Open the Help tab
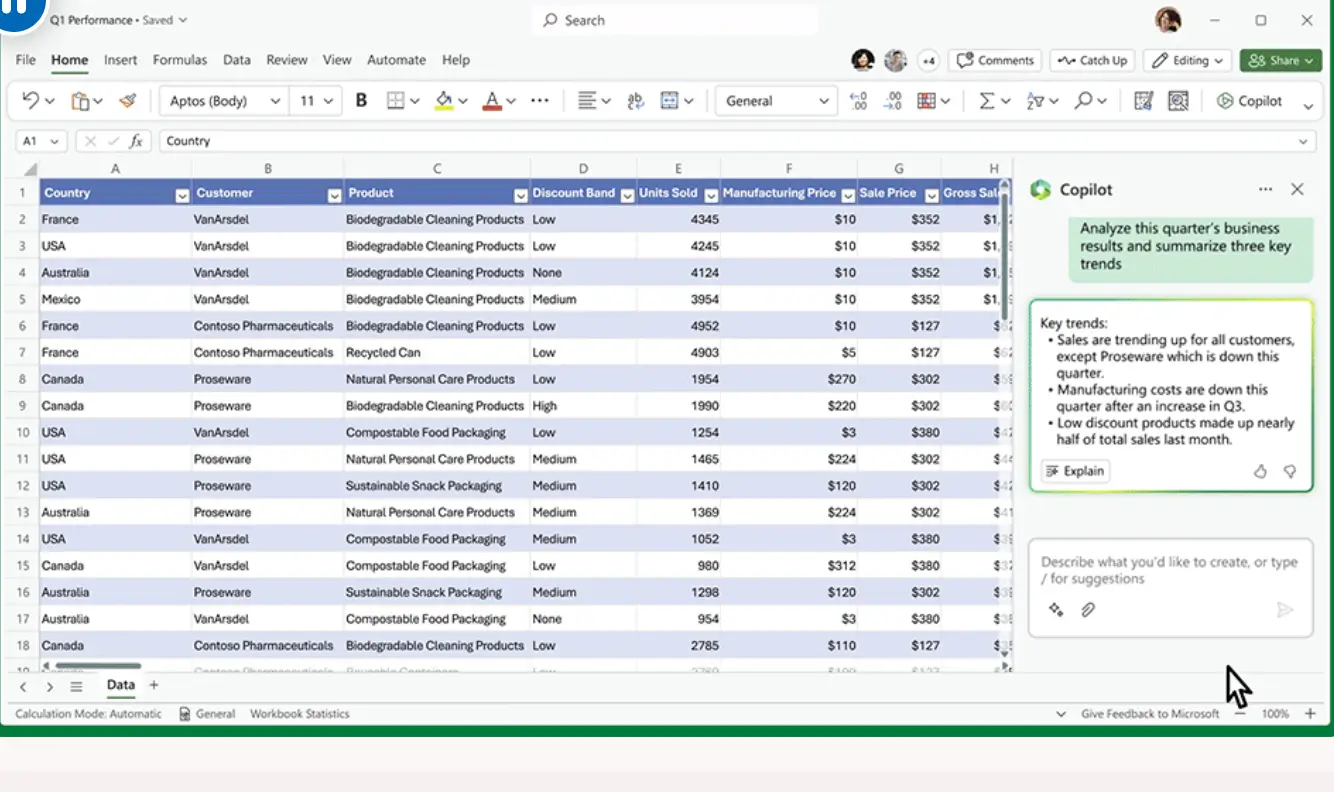 click(x=456, y=60)
